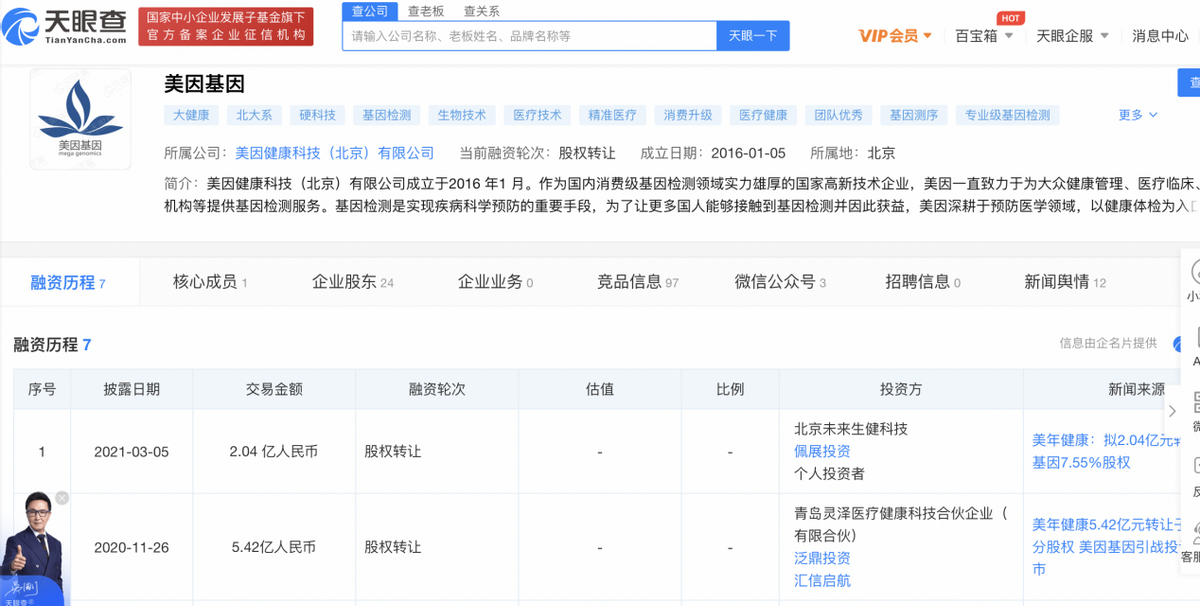The width and height of the screenshot is (1200, 606).
Task: Select the 查老板 search tab
Action: click(x=426, y=11)
